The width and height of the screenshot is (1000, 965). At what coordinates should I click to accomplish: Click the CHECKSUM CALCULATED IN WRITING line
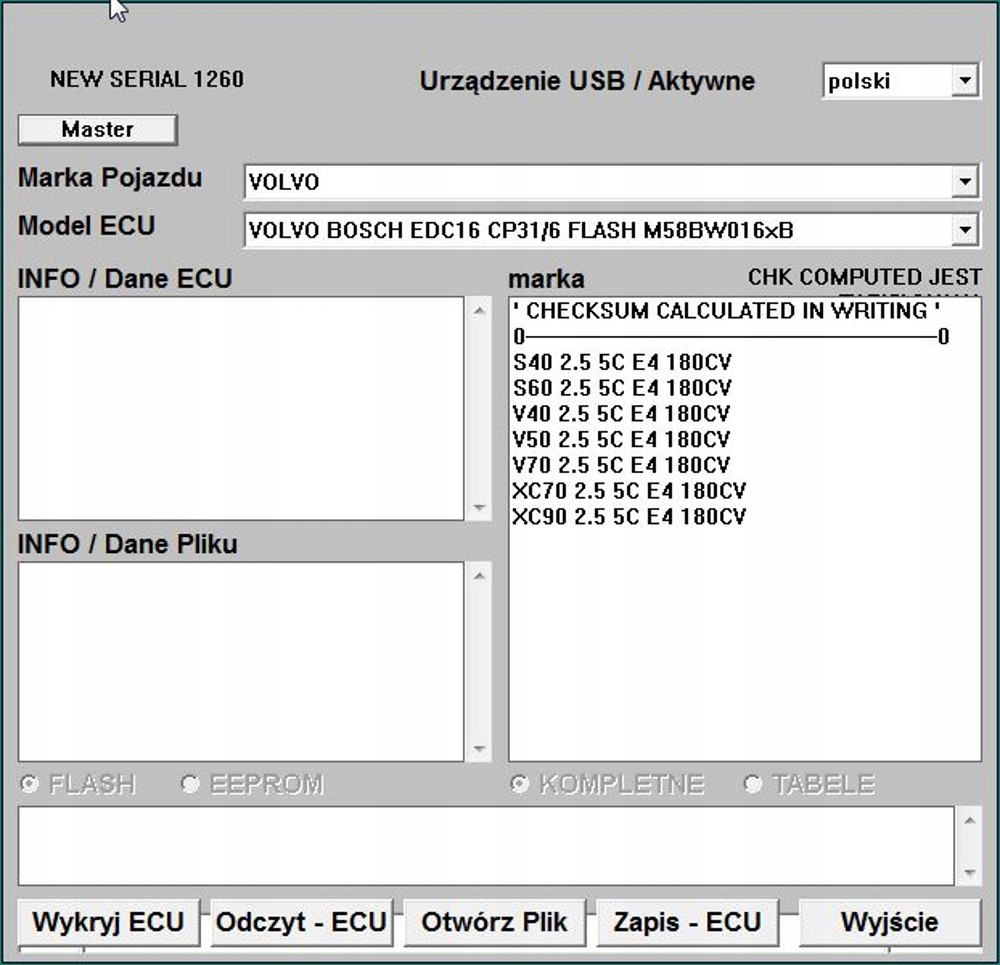[x=726, y=311]
